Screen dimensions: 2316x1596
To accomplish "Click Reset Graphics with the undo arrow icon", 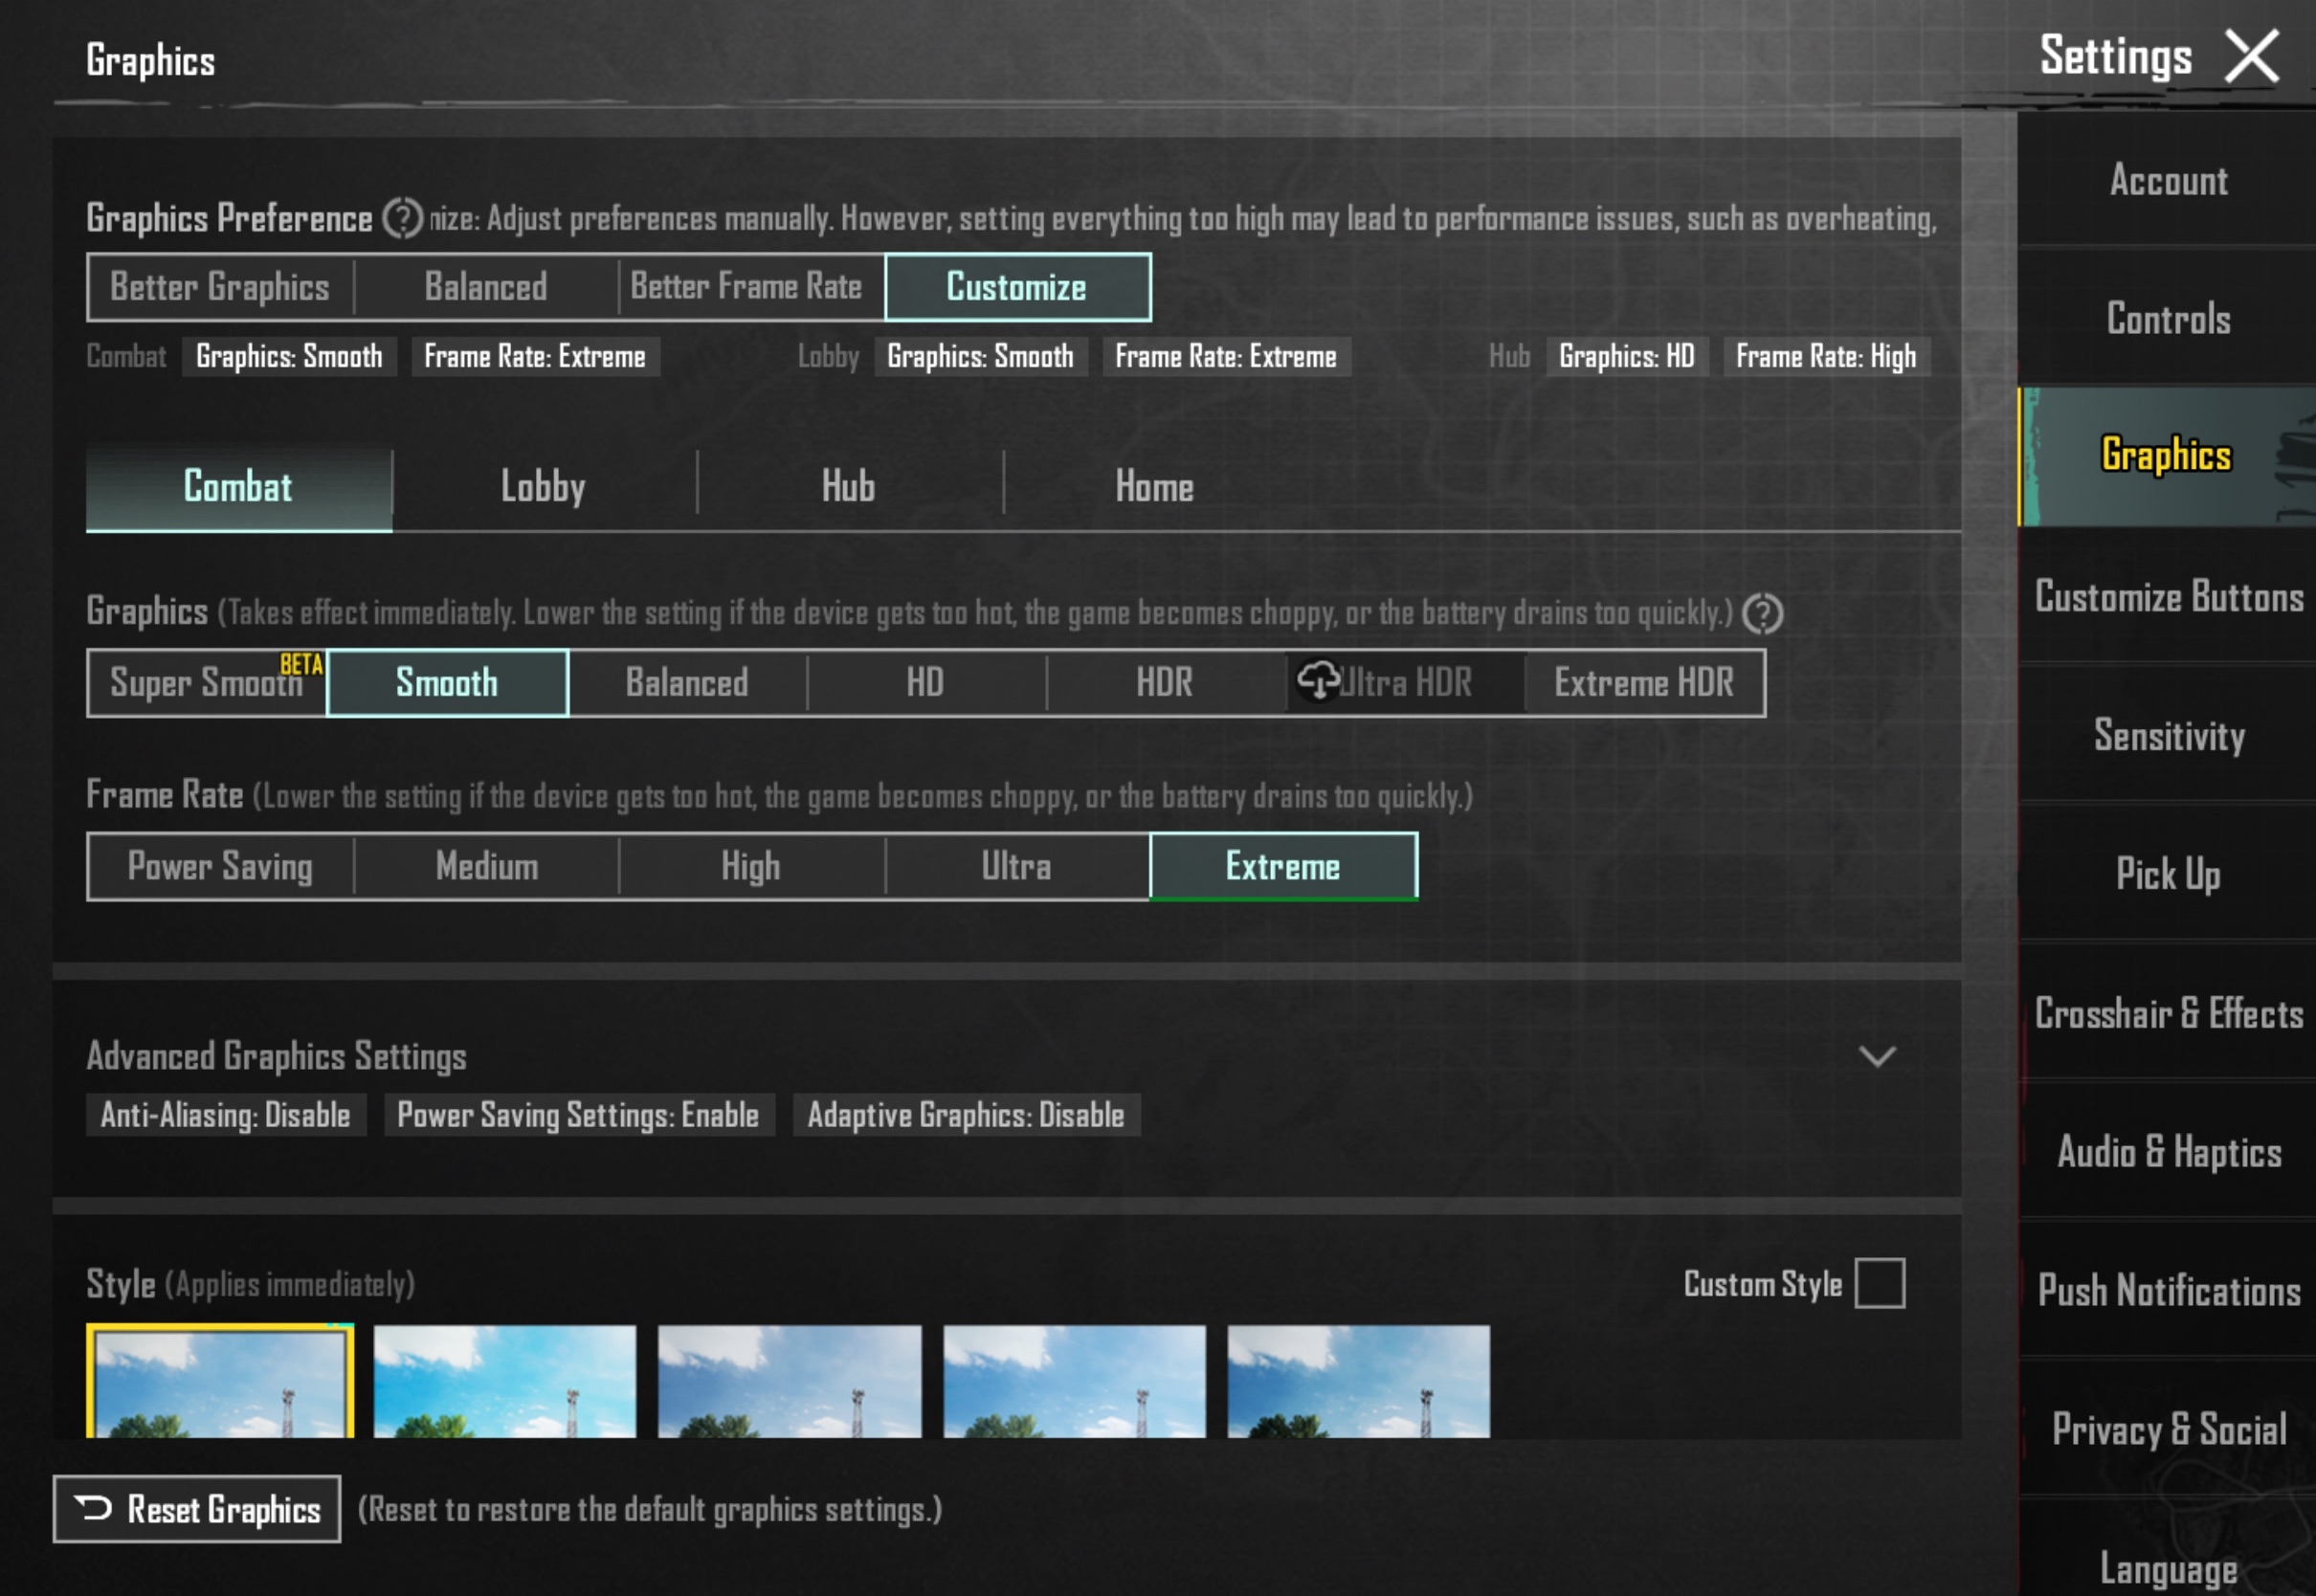I will (197, 1509).
